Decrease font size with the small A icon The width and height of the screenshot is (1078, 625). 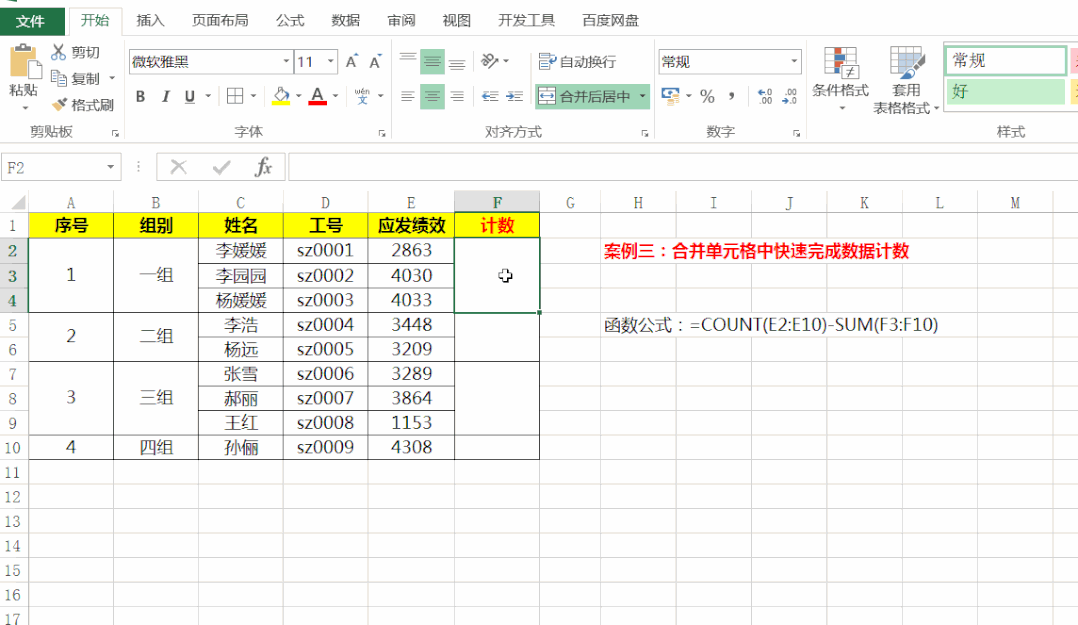pos(375,62)
